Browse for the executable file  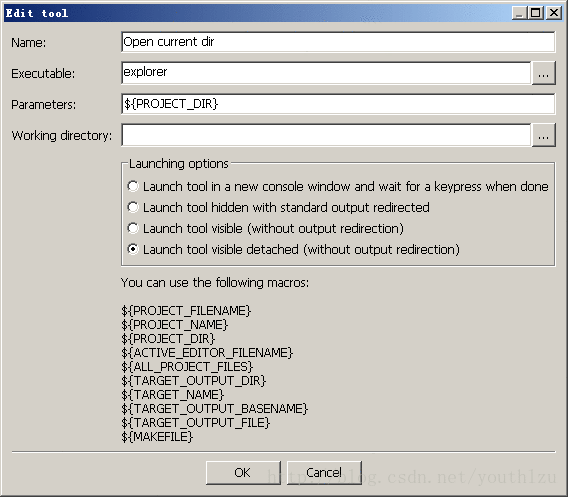pyautogui.click(x=543, y=73)
